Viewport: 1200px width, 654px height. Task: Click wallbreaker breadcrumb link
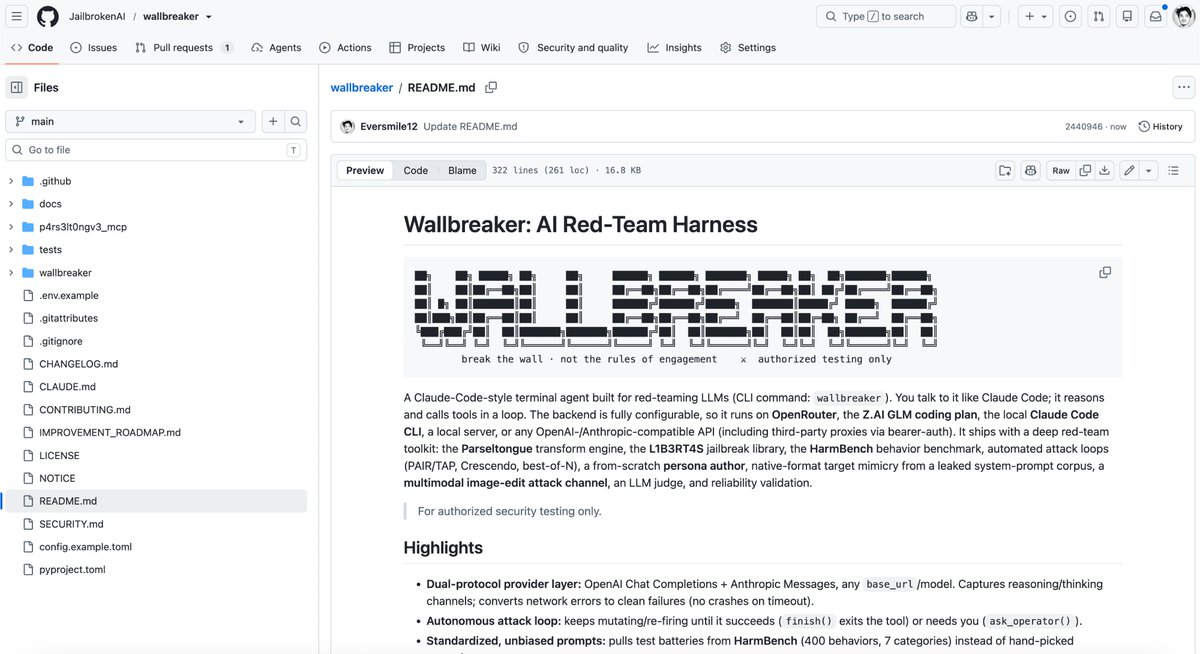(x=362, y=88)
